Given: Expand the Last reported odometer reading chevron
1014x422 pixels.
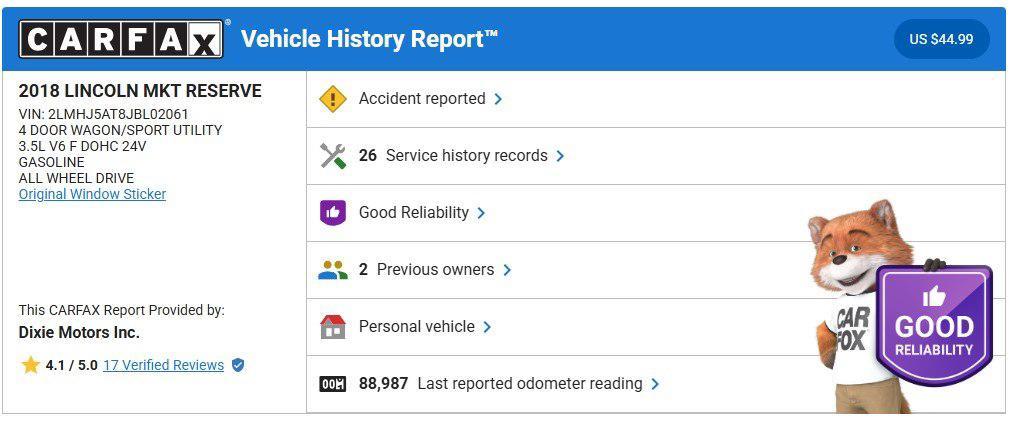Looking at the screenshot, I should (655, 384).
